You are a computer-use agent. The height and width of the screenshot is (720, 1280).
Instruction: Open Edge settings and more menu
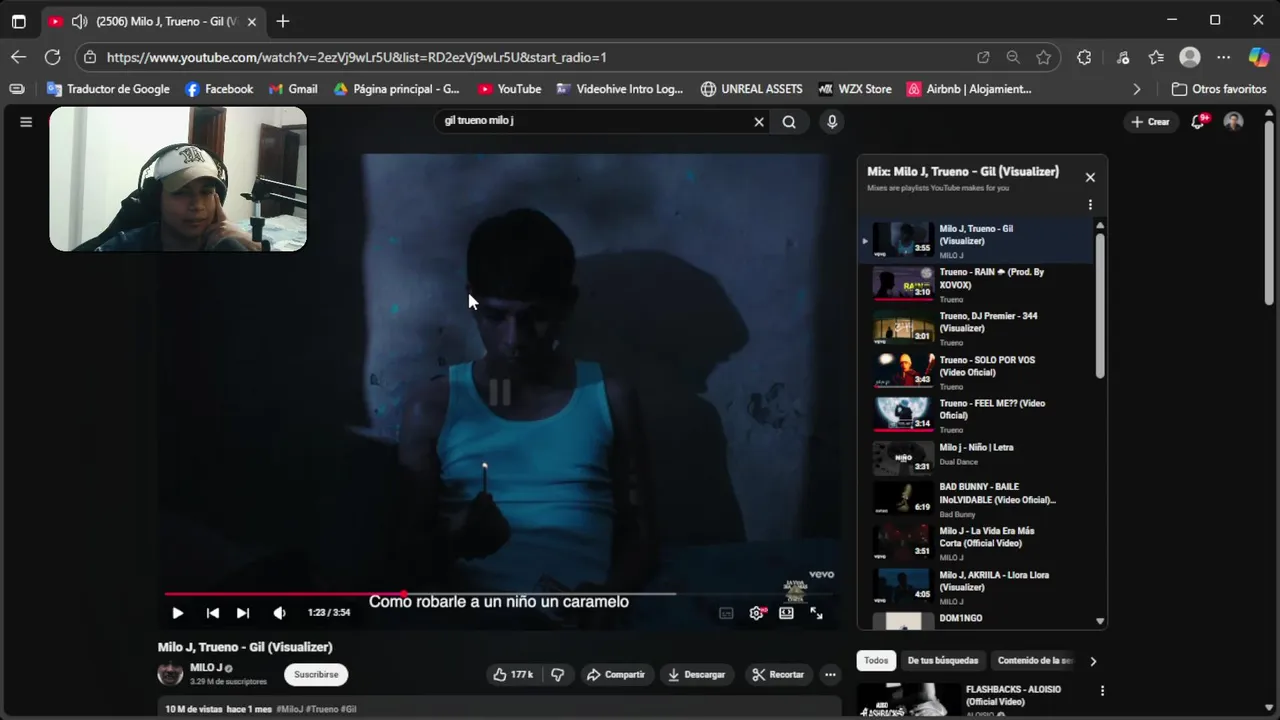click(x=1223, y=57)
